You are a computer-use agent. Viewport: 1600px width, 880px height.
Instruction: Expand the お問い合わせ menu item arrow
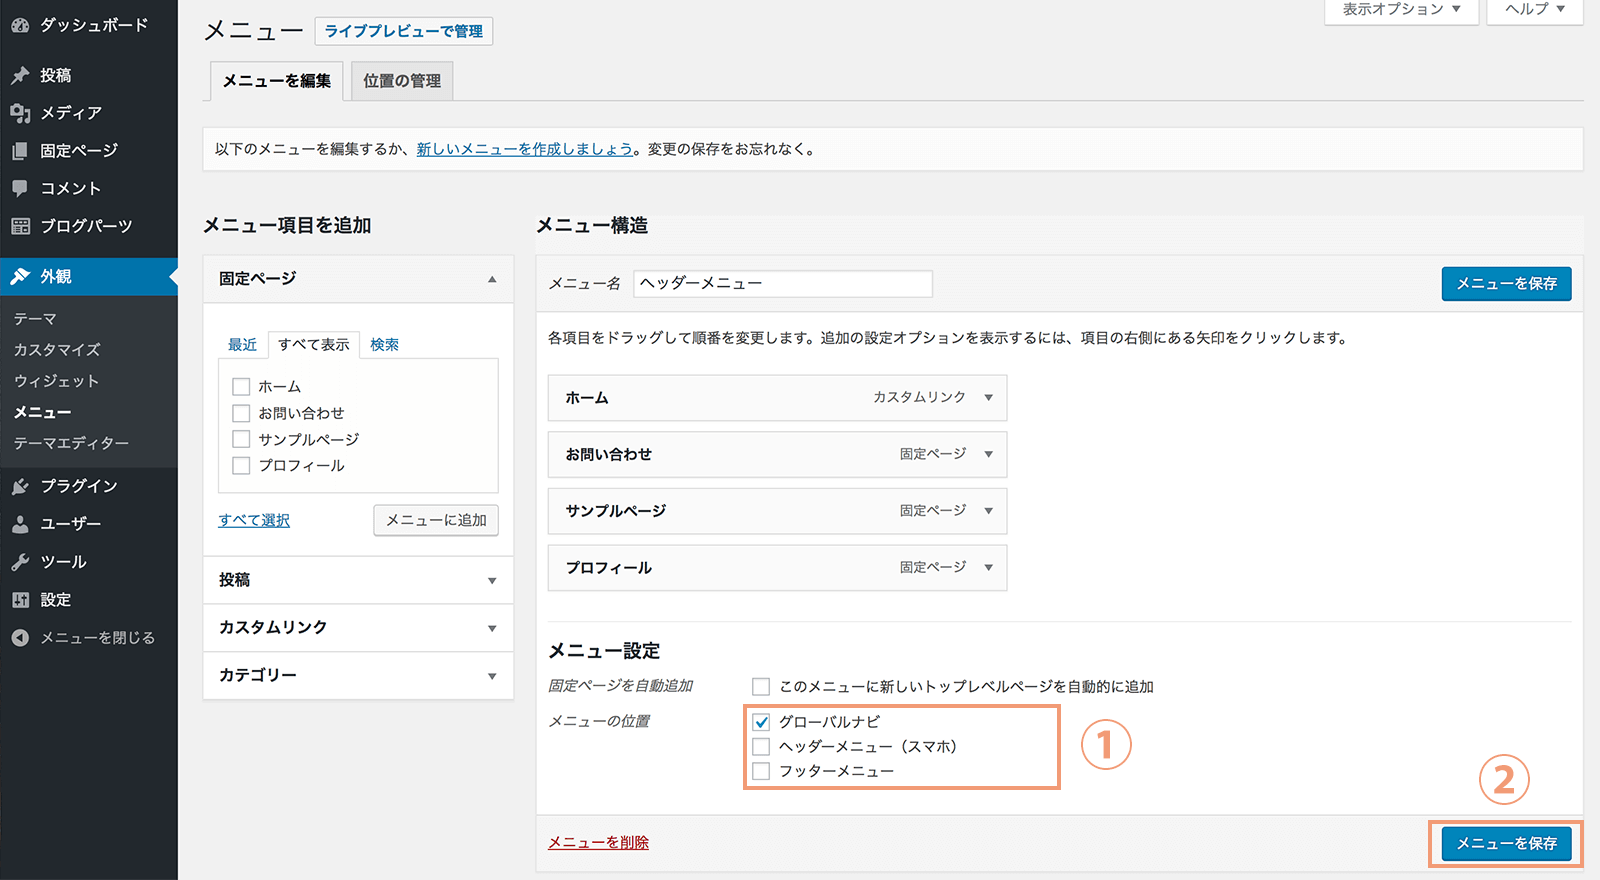click(988, 455)
